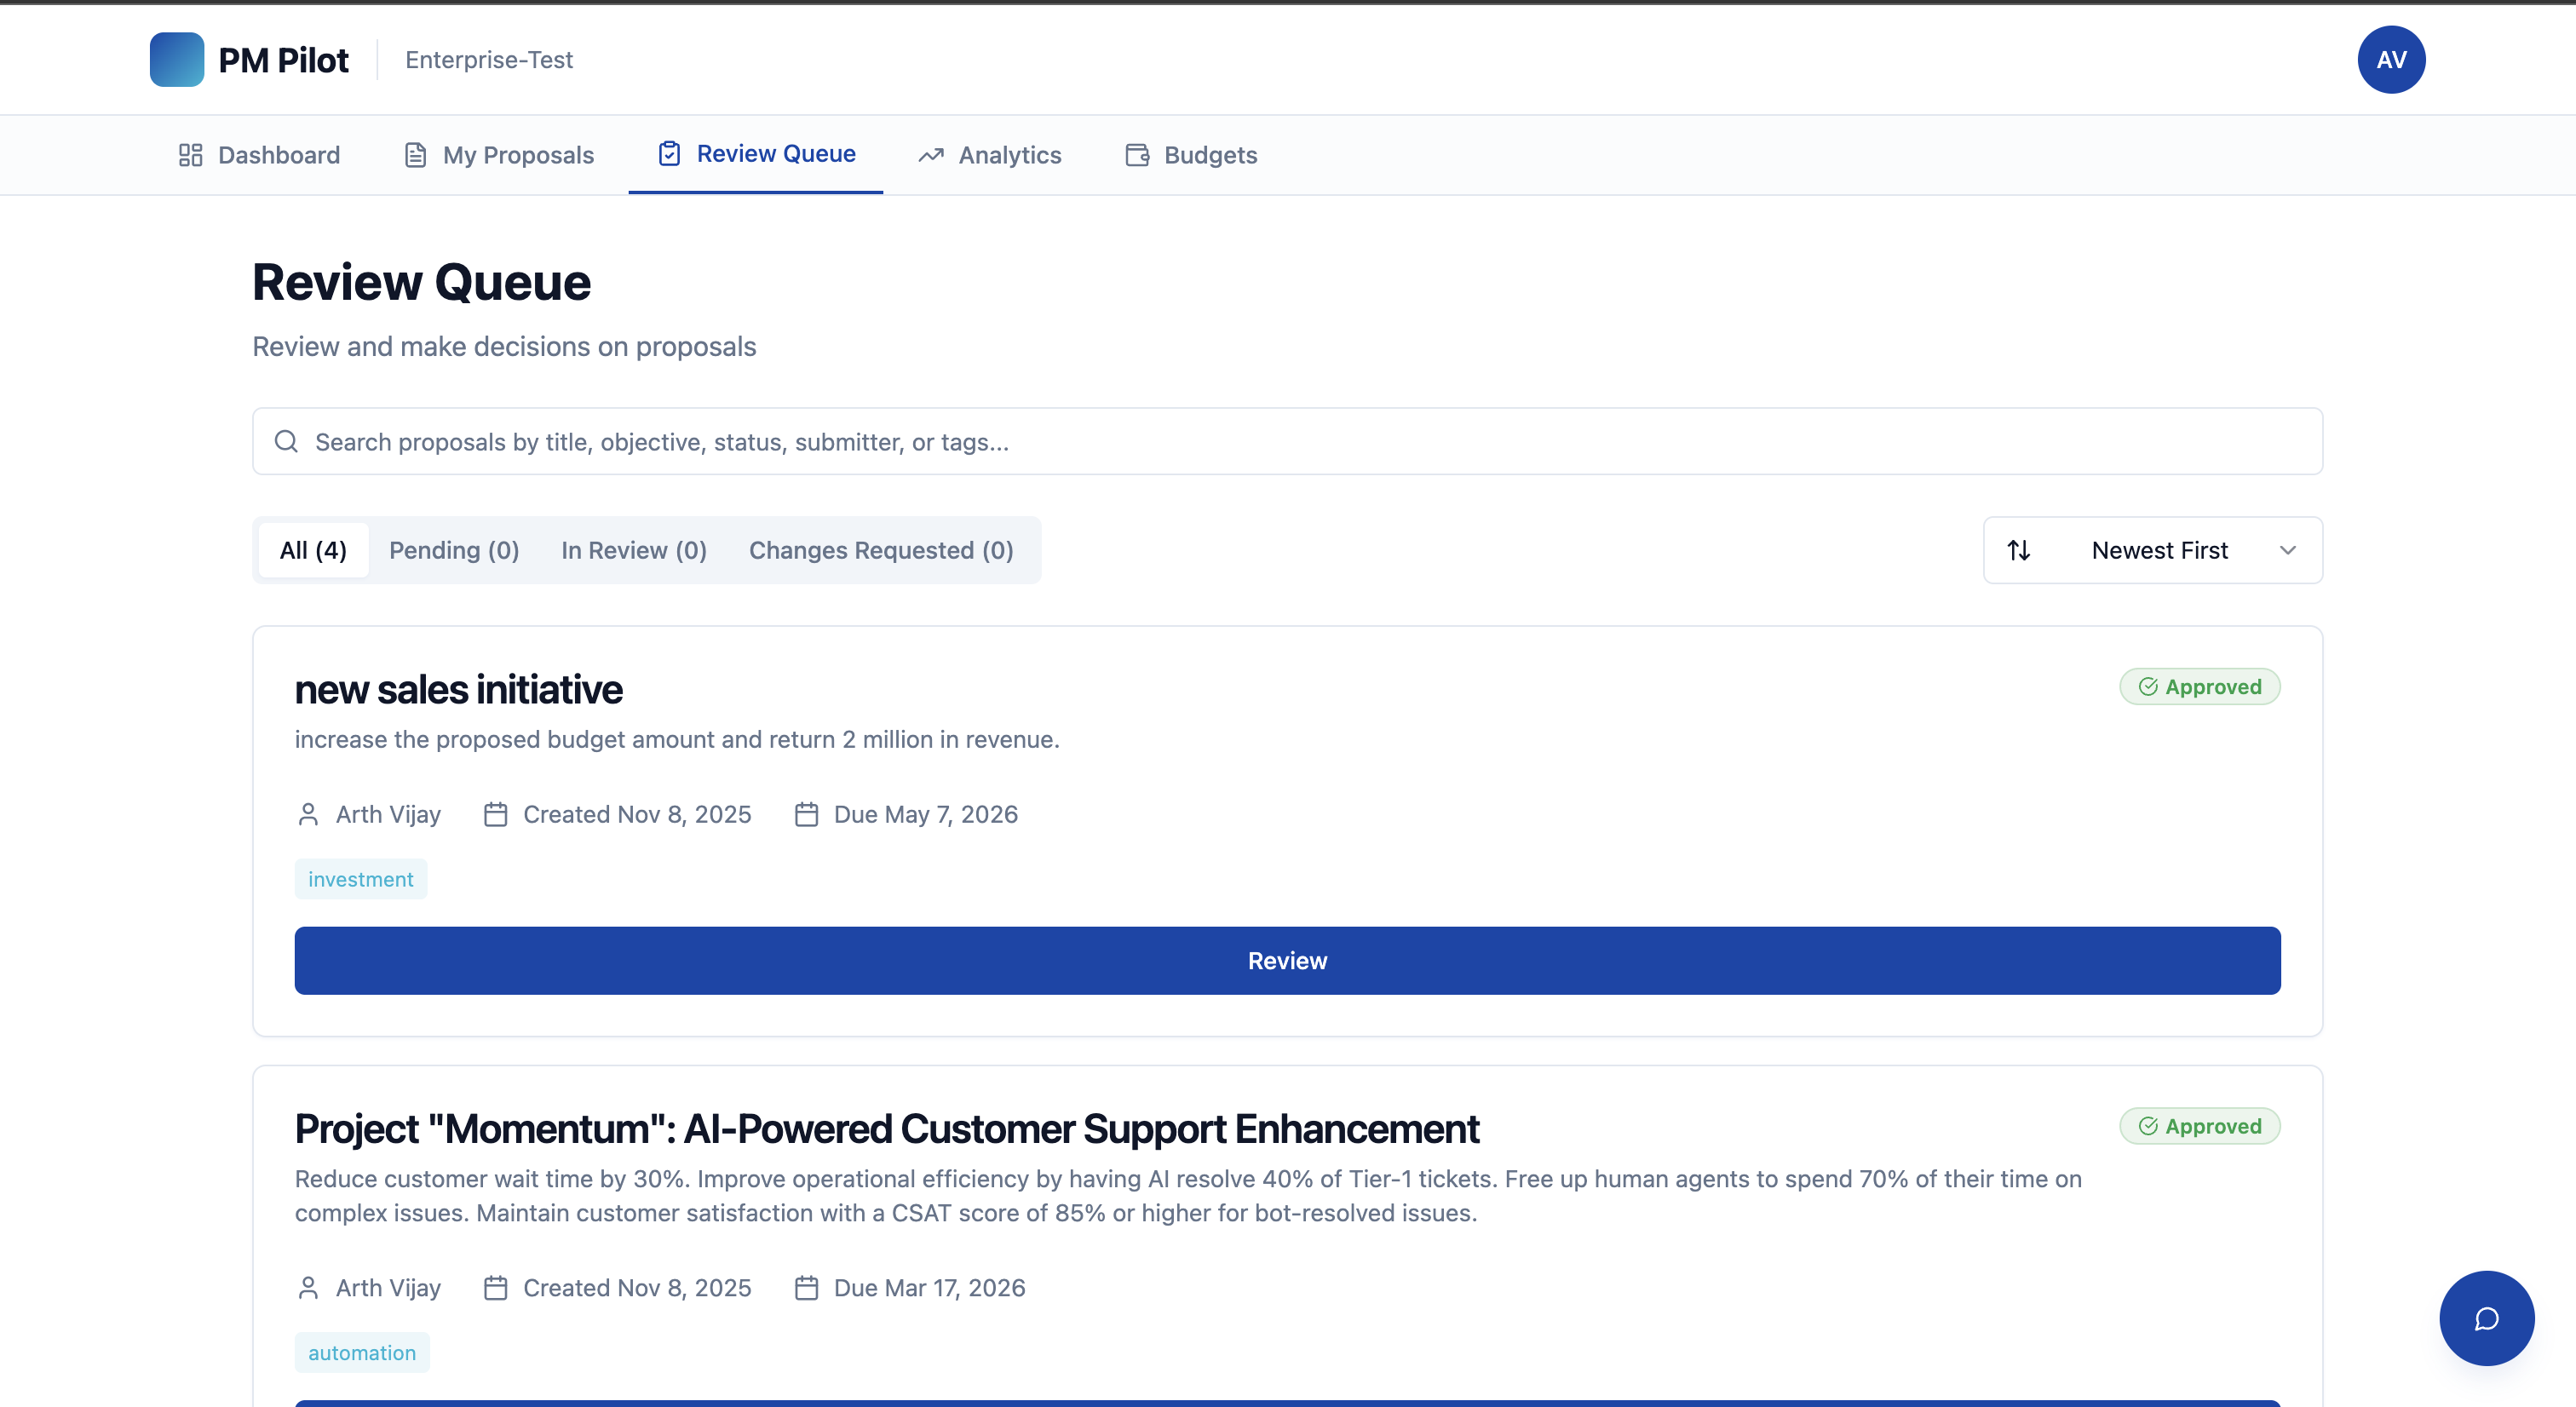Focus the search proposals input field
The height and width of the screenshot is (1407, 2576).
tap(1300, 441)
